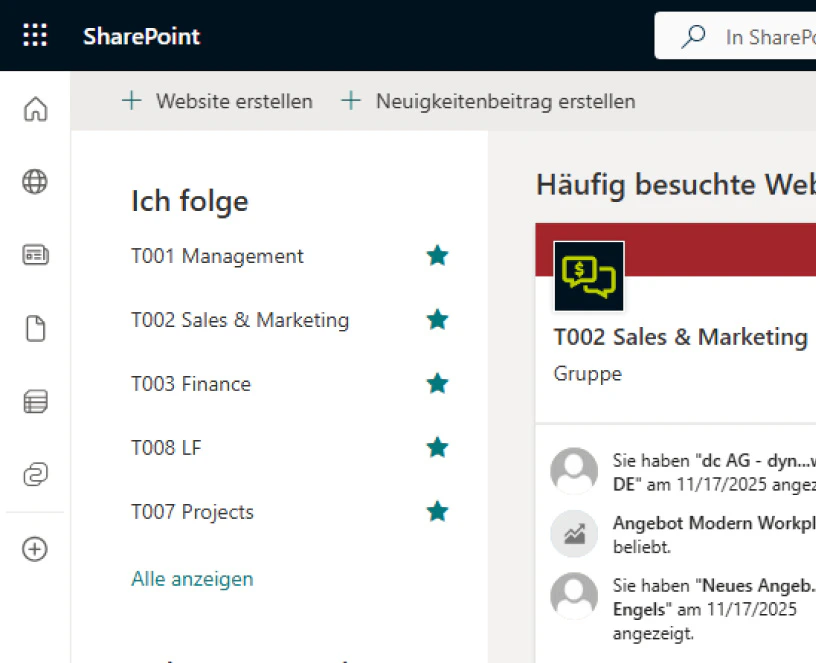Click T002 Sales & Marketing site logo
816x663 pixels.
[x=589, y=276]
